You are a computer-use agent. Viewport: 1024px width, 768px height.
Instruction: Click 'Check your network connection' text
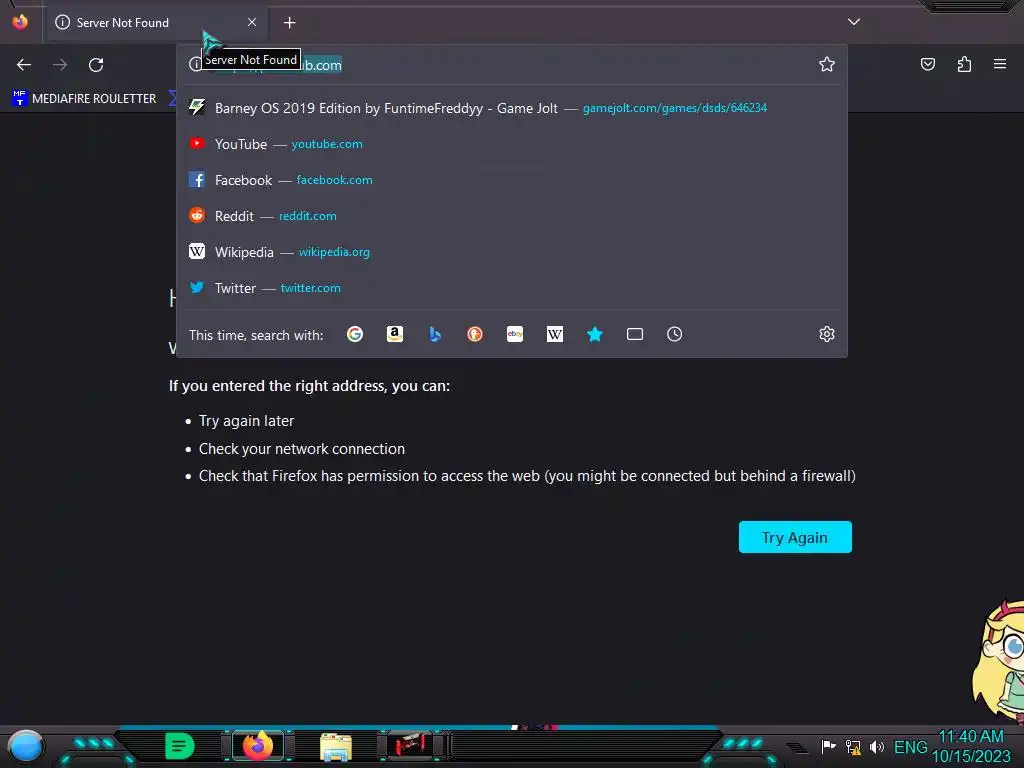[x=302, y=449]
